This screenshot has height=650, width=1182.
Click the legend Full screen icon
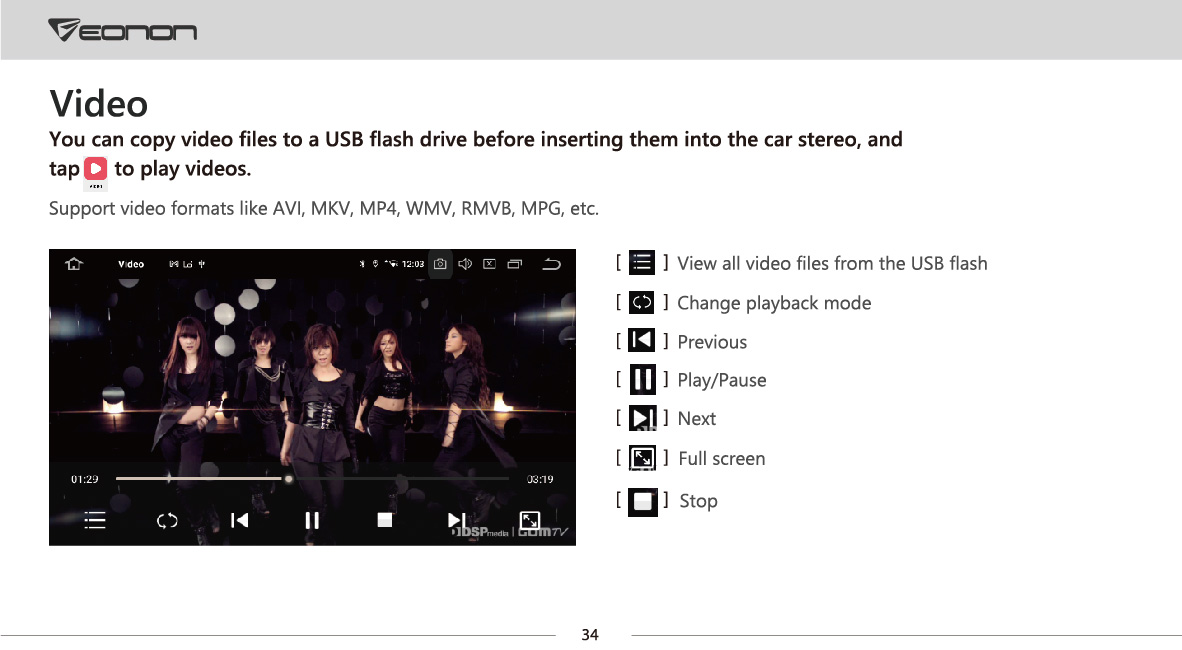pos(642,458)
